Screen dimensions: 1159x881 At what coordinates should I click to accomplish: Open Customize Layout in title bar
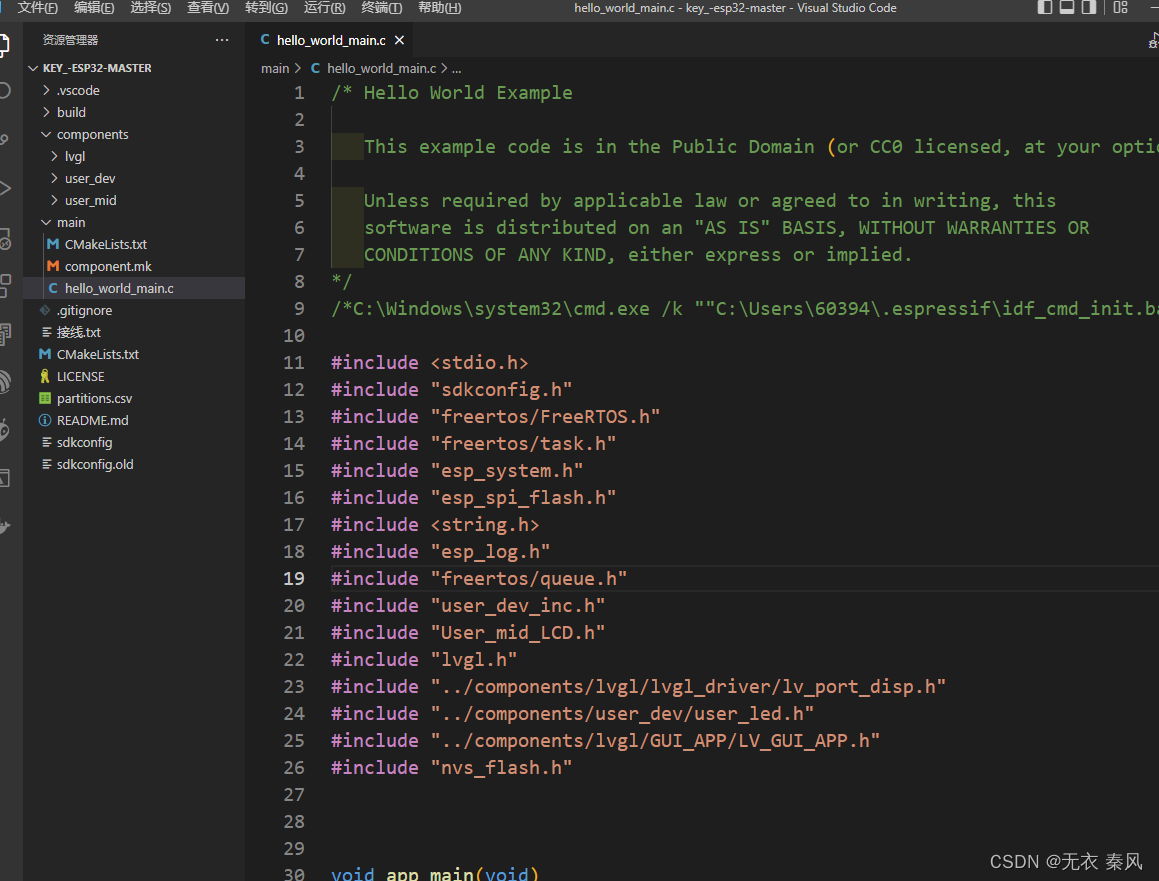click(x=1121, y=7)
